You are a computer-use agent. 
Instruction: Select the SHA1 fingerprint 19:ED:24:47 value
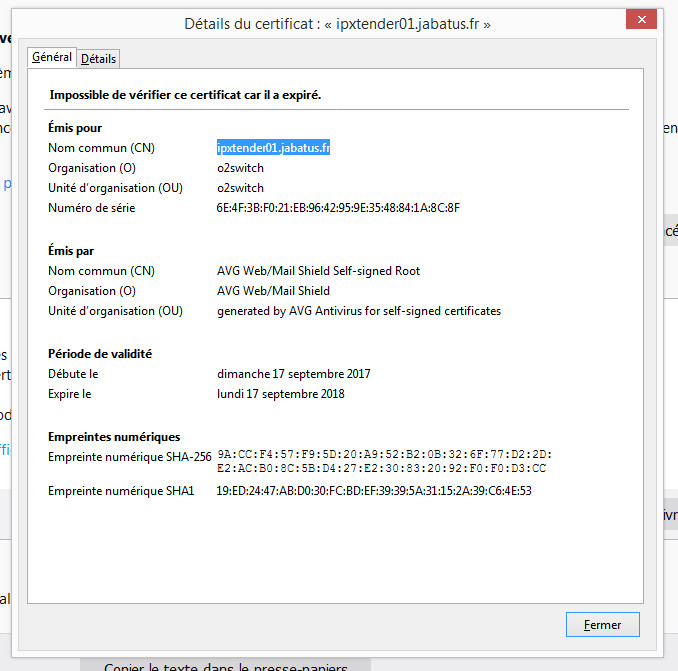click(x=374, y=491)
